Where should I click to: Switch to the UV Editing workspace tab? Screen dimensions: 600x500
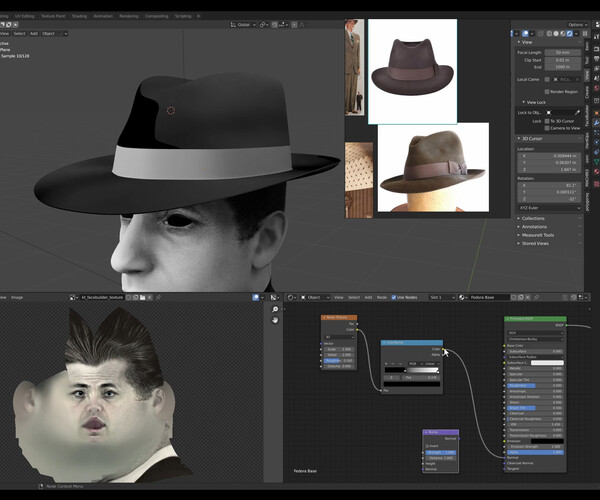click(24, 16)
